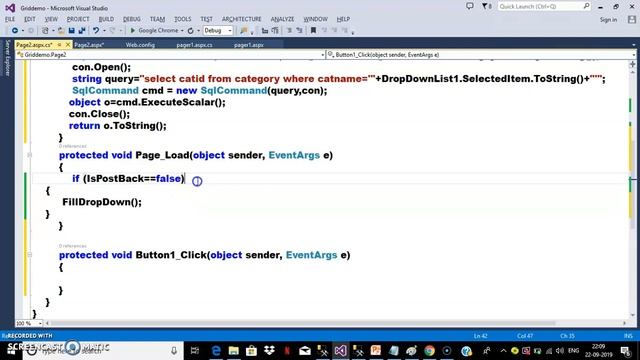The width and height of the screenshot is (640, 360).
Task: Expand the Navigate Backward history arrow
Action: (23, 31)
